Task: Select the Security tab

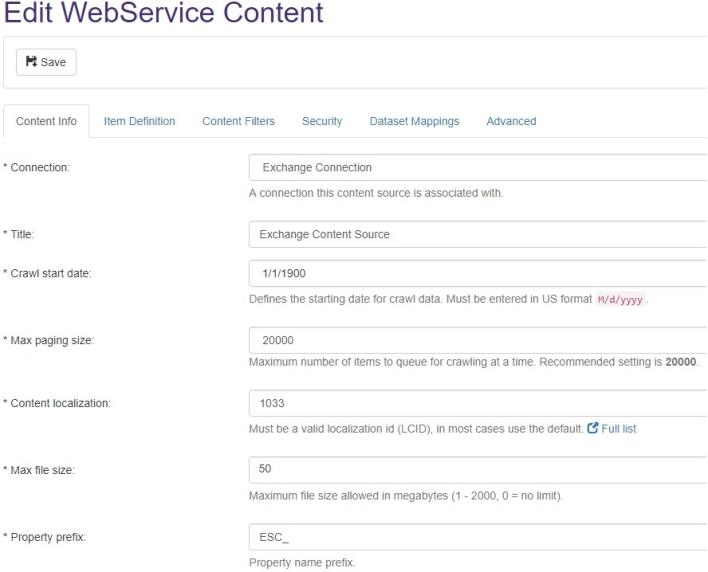Action: [x=322, y=121]
